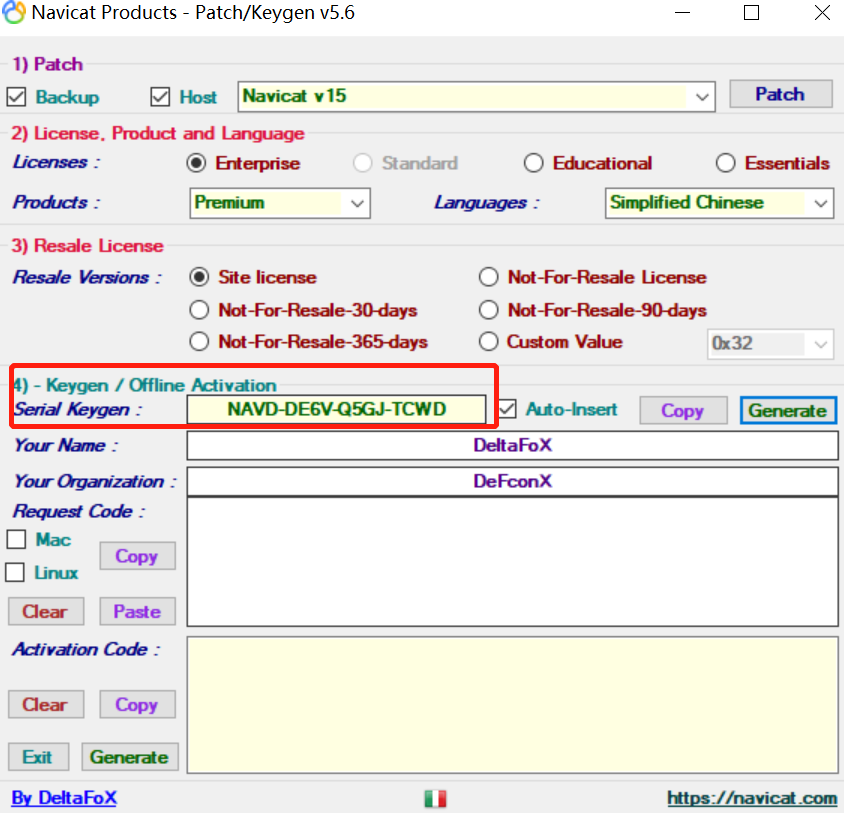Screen dimensions: 844x813
Task: Click Generate button beside Exit
Action: pos(130,757)
